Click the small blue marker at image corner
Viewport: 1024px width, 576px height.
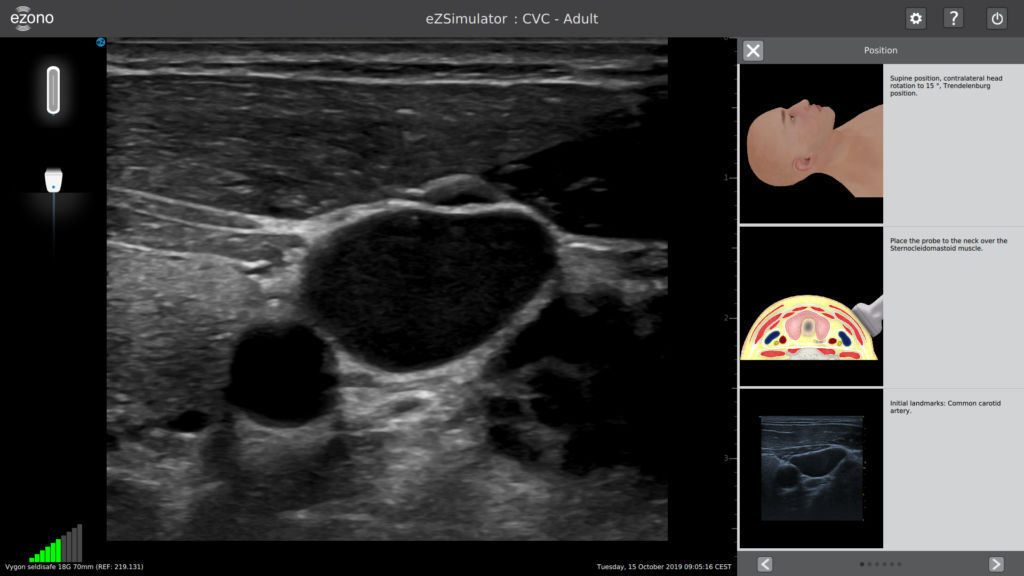click(x=101, y=42)
